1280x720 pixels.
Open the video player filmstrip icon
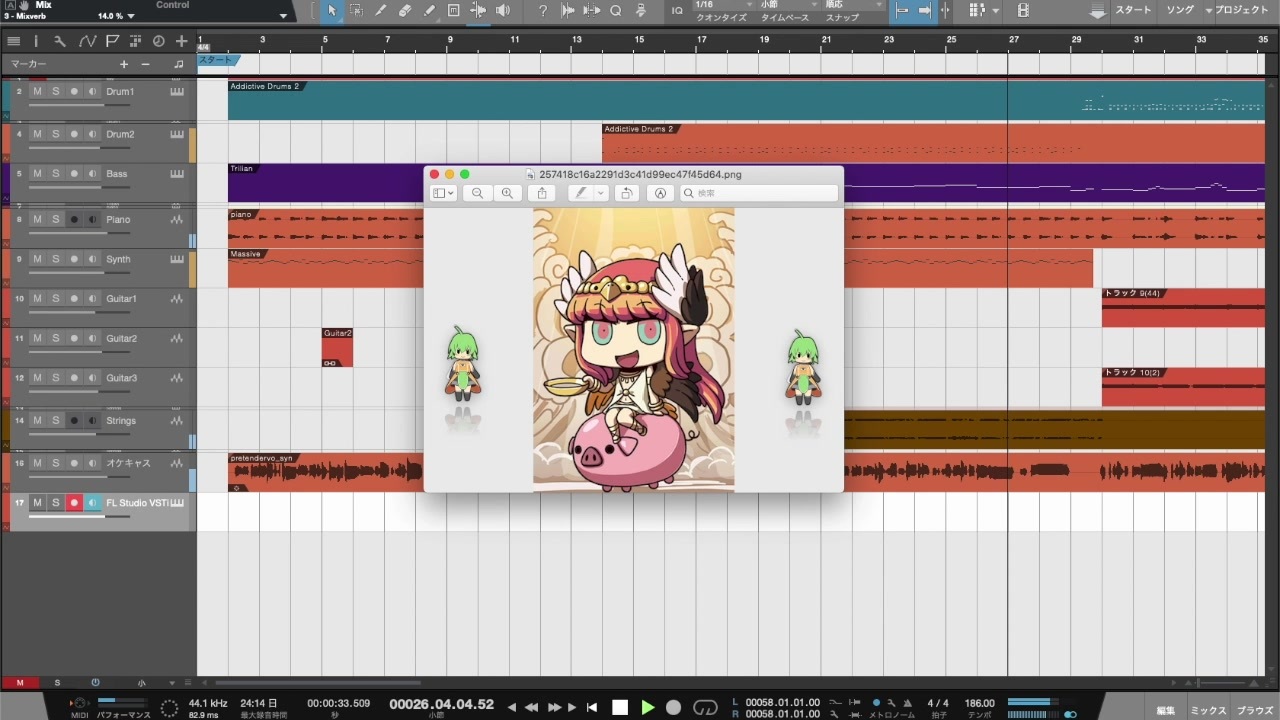[1023, 11]
